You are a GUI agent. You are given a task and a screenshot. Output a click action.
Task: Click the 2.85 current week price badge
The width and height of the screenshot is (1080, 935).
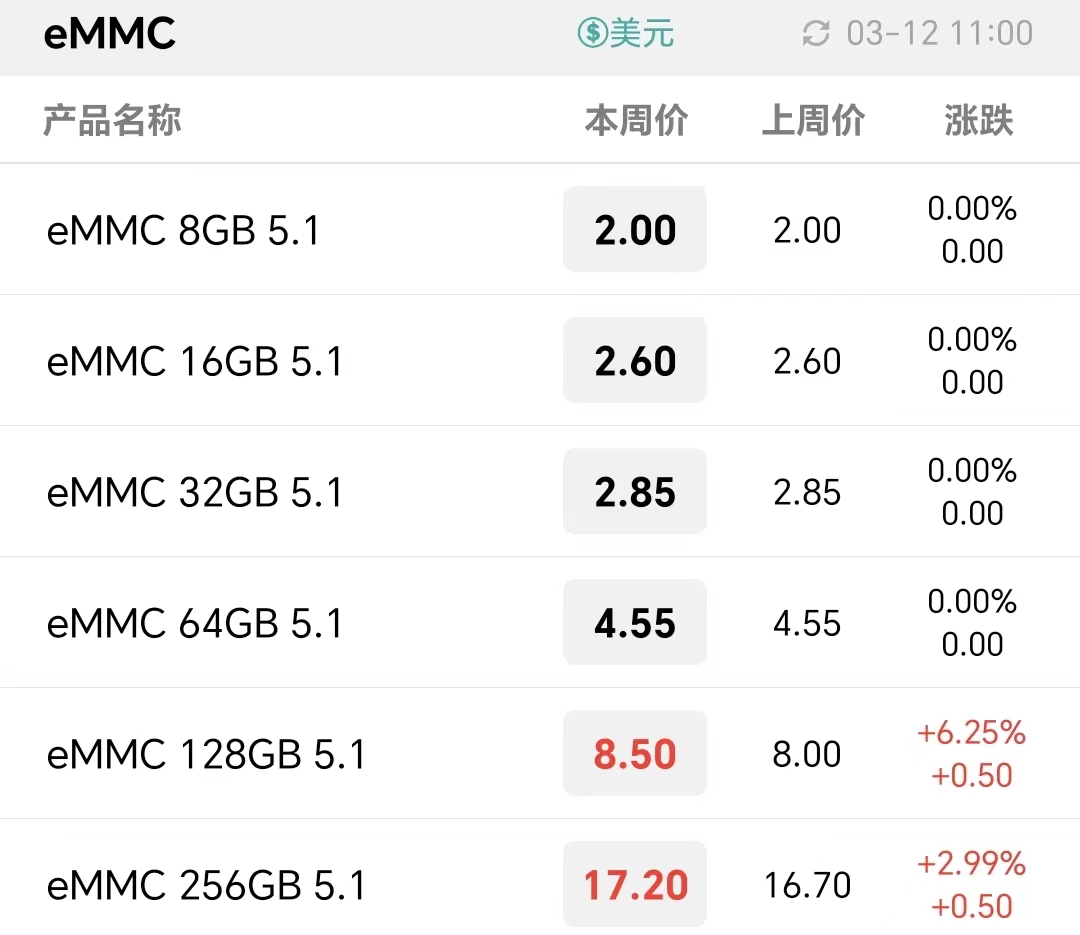[x=635, y=491]
